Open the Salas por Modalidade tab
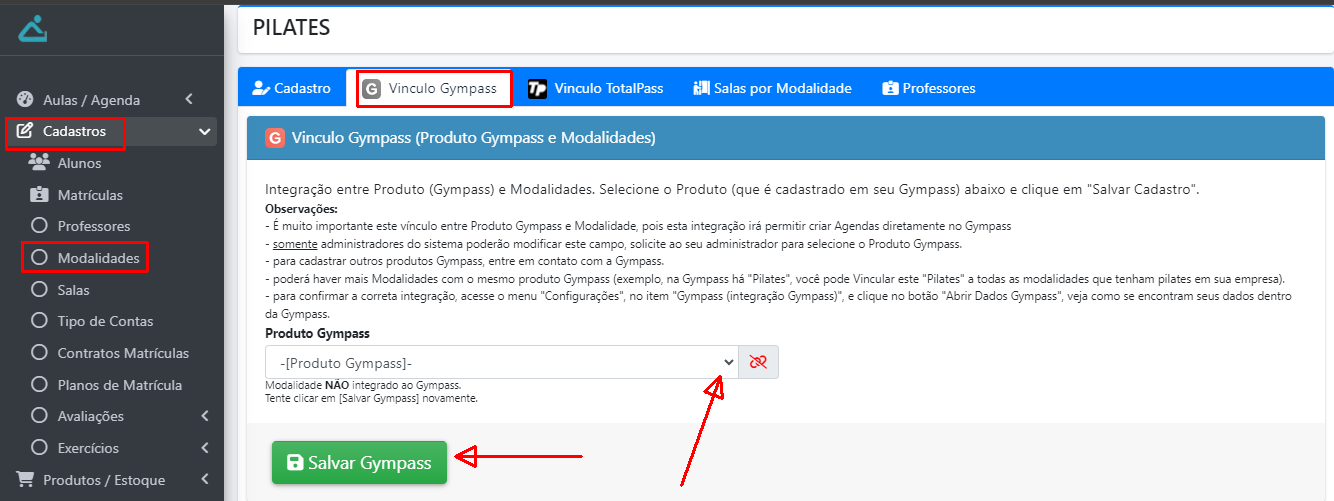Image resolution: width=1334 pixels, height=501 pixels. 772,88
